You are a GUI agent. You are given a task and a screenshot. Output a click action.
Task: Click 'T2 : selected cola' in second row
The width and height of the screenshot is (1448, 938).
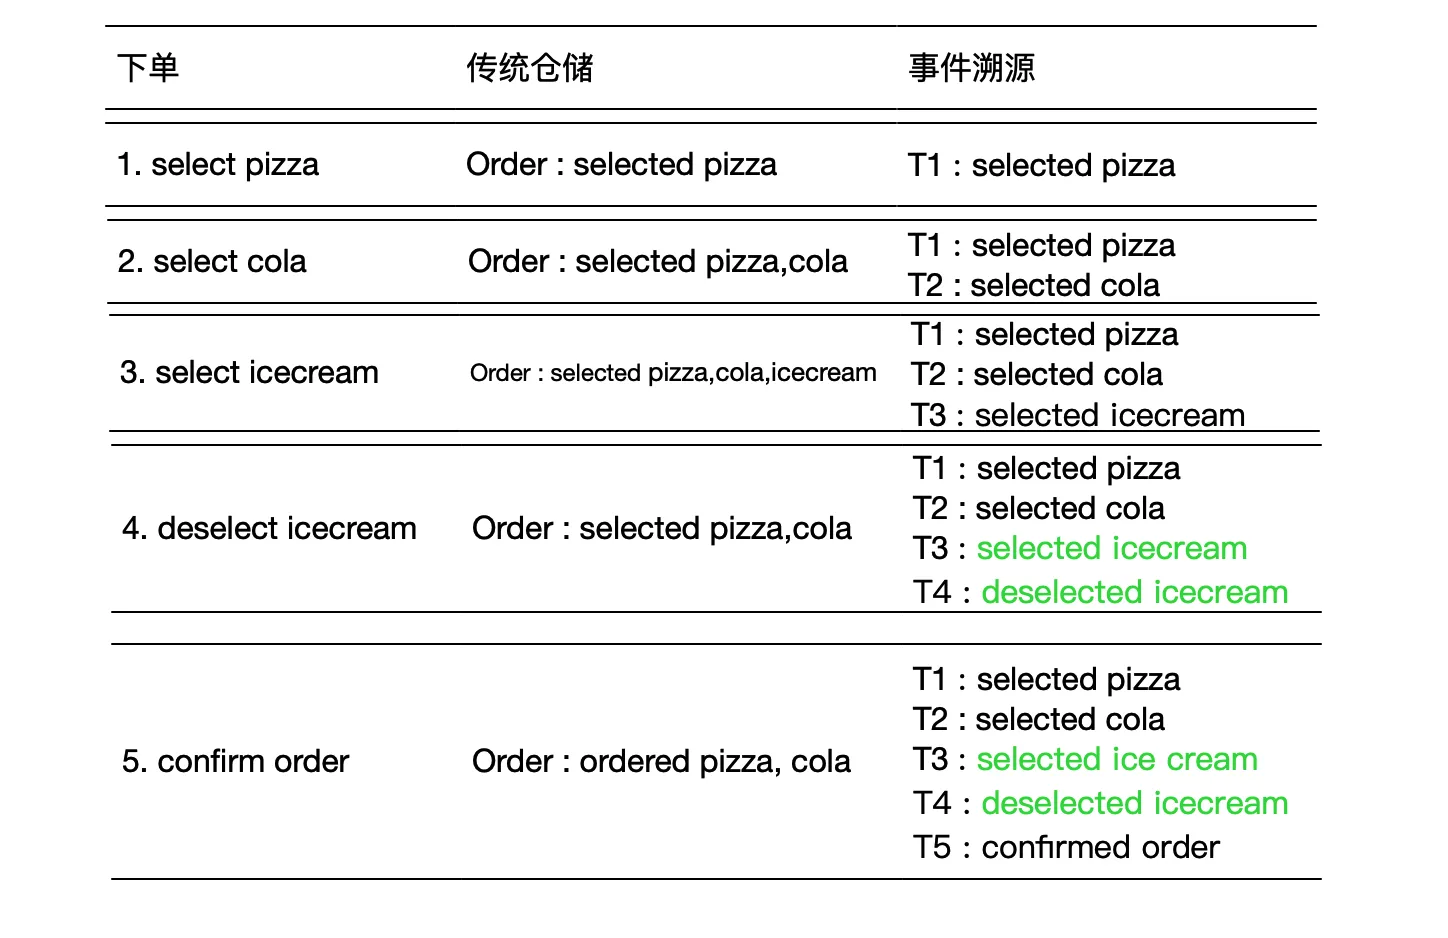tap(1034, 285)
